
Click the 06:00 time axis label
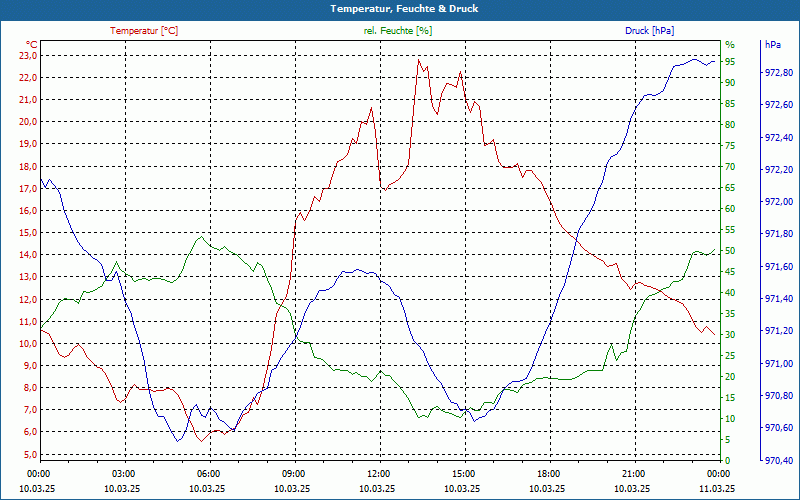coord(208,473)
